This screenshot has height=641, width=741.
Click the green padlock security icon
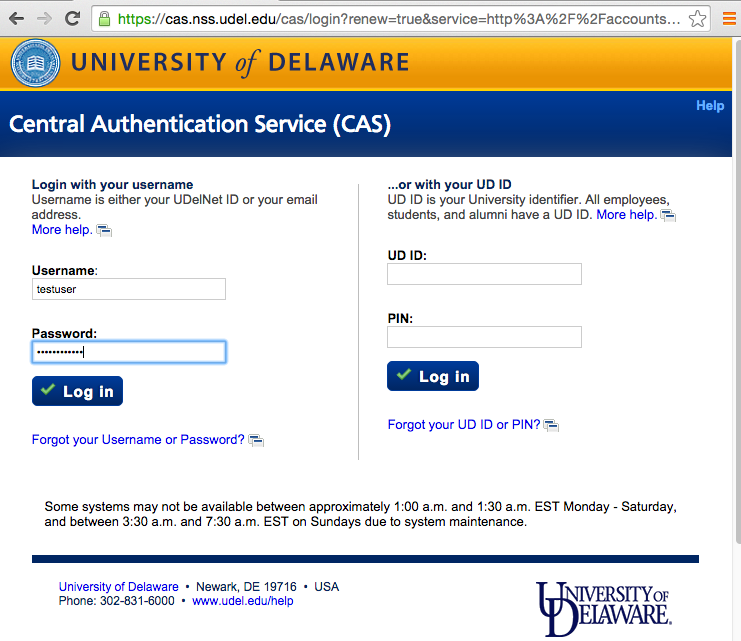[104, 19]
